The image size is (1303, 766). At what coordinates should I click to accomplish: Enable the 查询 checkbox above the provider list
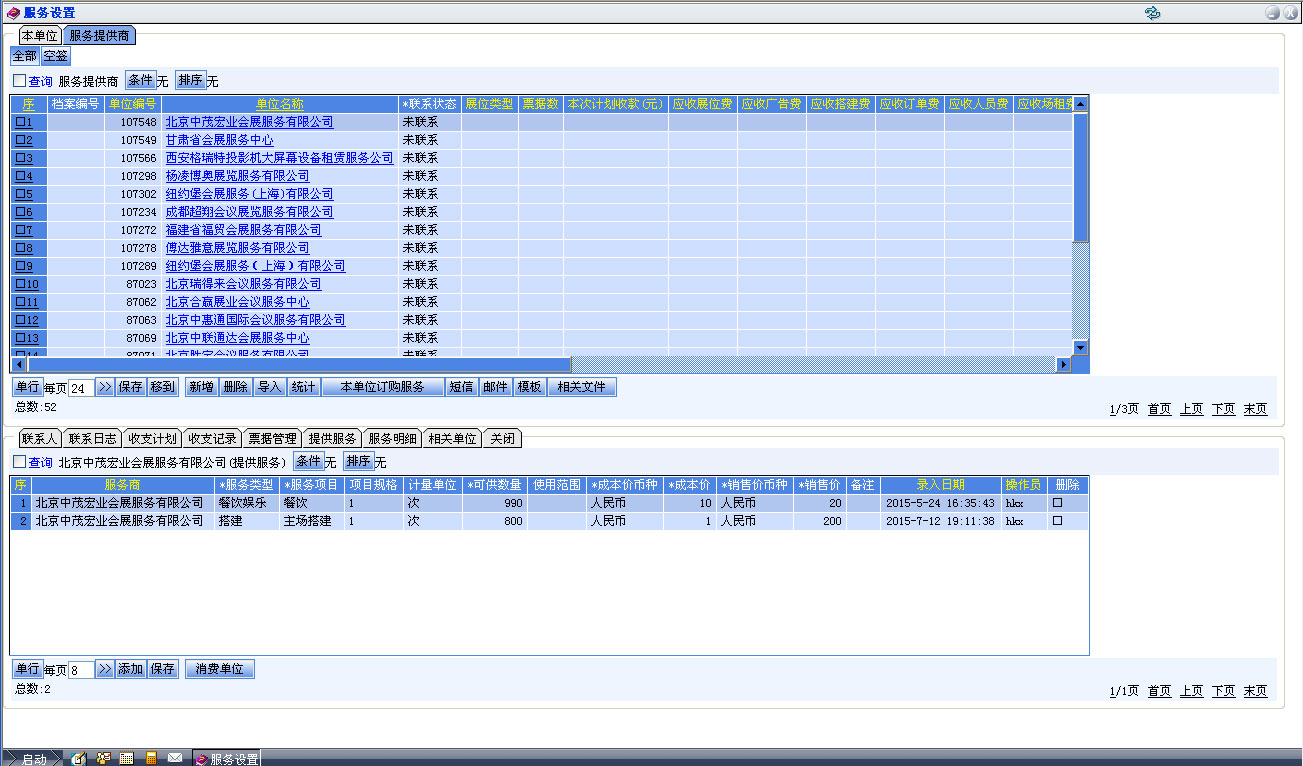pos(19,81)
